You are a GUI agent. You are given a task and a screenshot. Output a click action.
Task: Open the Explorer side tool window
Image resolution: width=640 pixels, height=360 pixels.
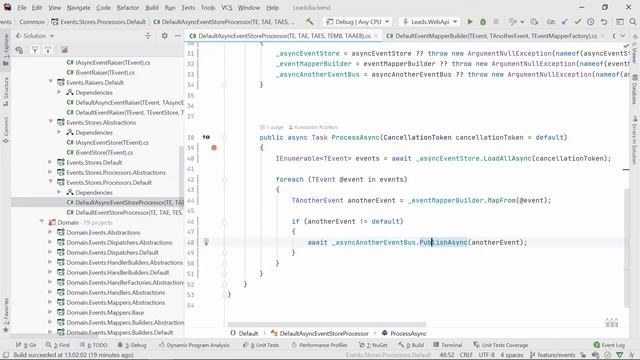click(x=6, y=49)
